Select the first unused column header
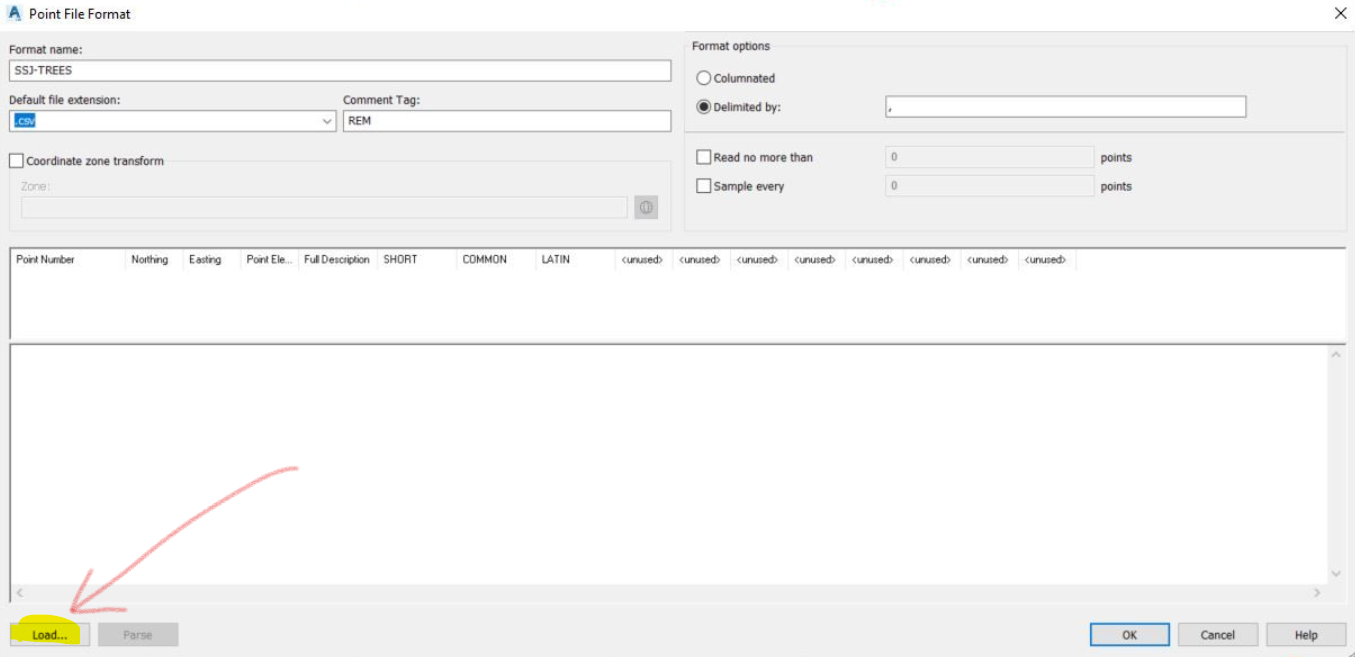 pyautogui.click(x=641, y=259)
